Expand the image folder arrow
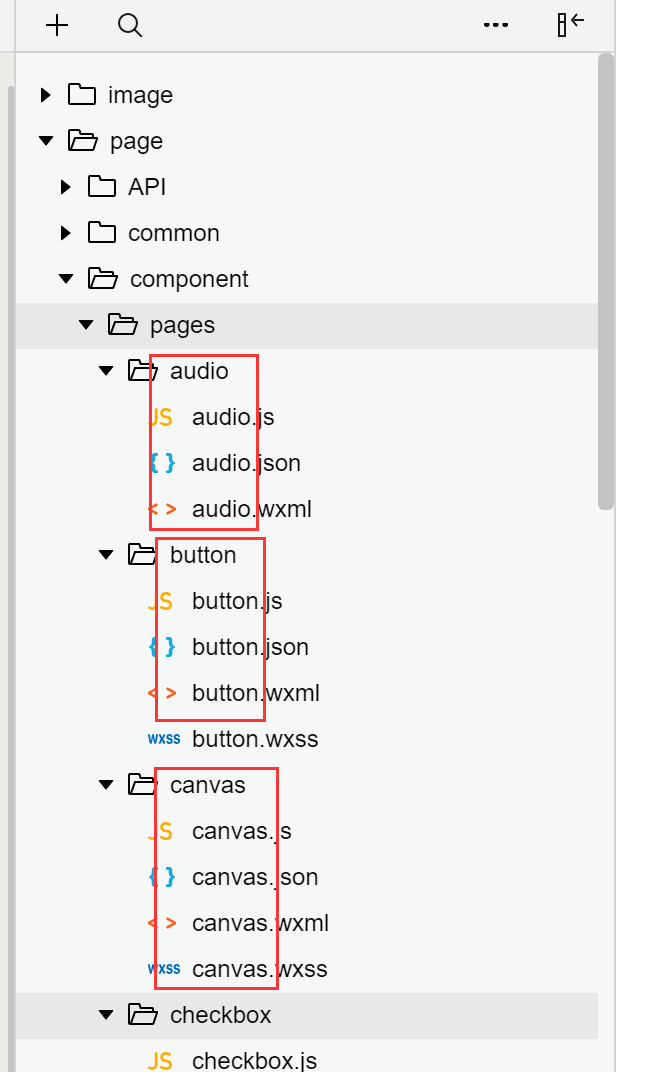 point(45,95)
